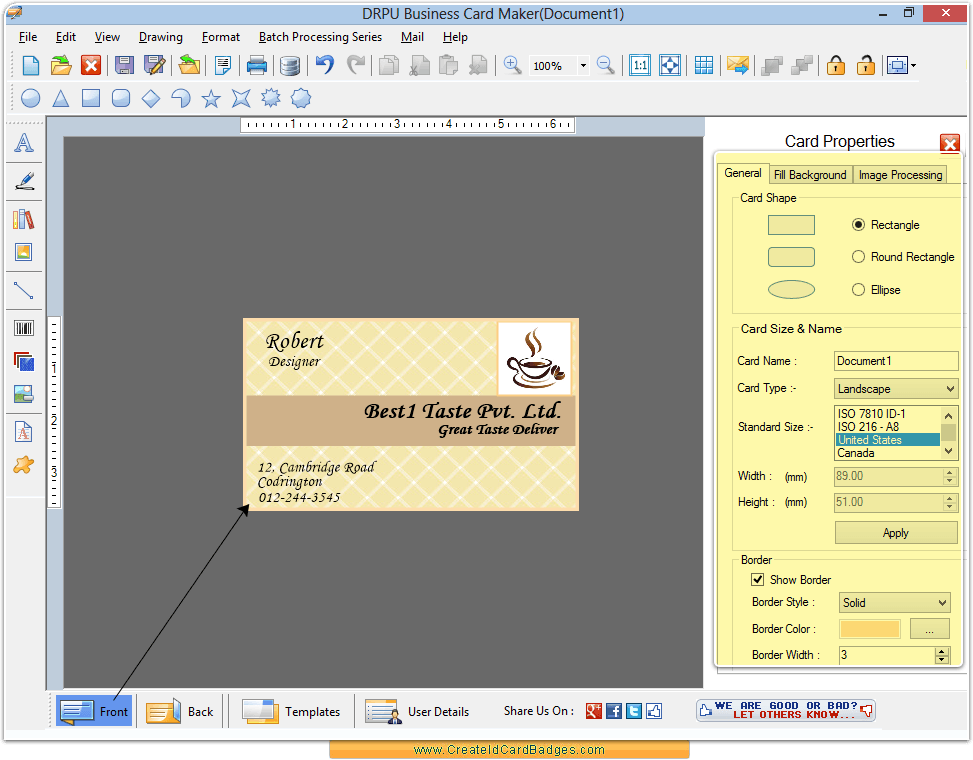Choose the Text tool (letter A) in sidebar
973x760 pixels.
(24, 143)
